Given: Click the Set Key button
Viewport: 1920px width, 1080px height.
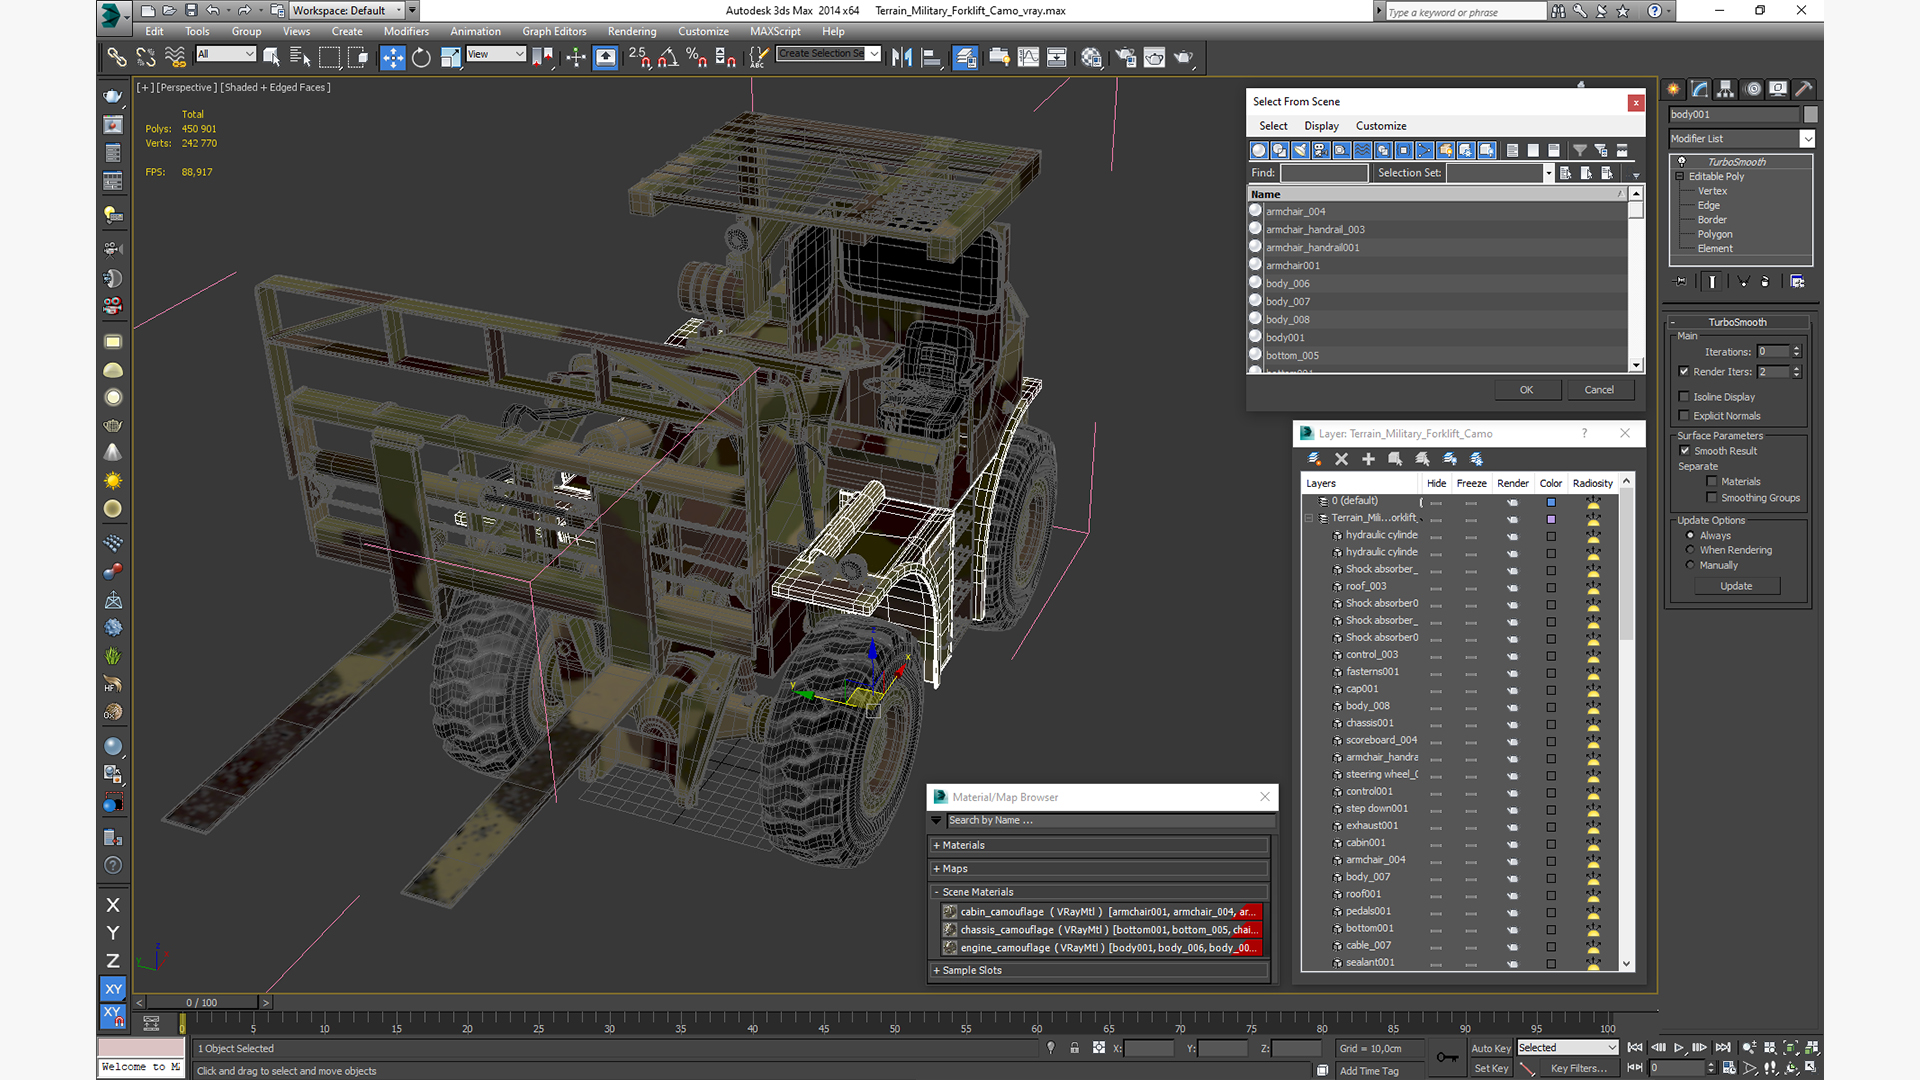Looking at the screenshot, I should (x=1490, y=1068).
